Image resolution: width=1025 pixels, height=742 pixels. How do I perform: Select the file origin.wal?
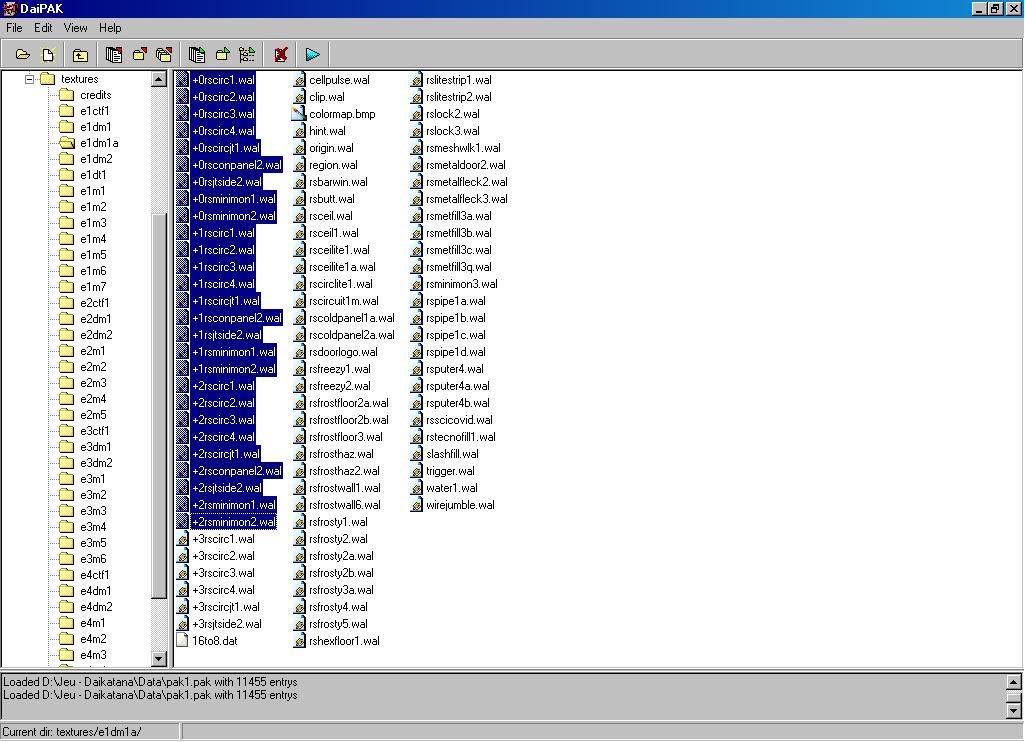pos(331,148)
